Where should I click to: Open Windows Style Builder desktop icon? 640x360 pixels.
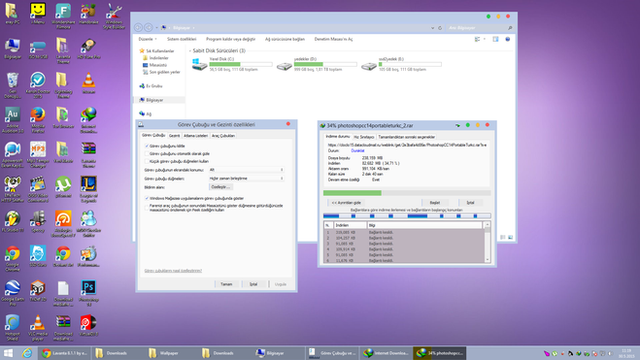[x=114, y=16]
